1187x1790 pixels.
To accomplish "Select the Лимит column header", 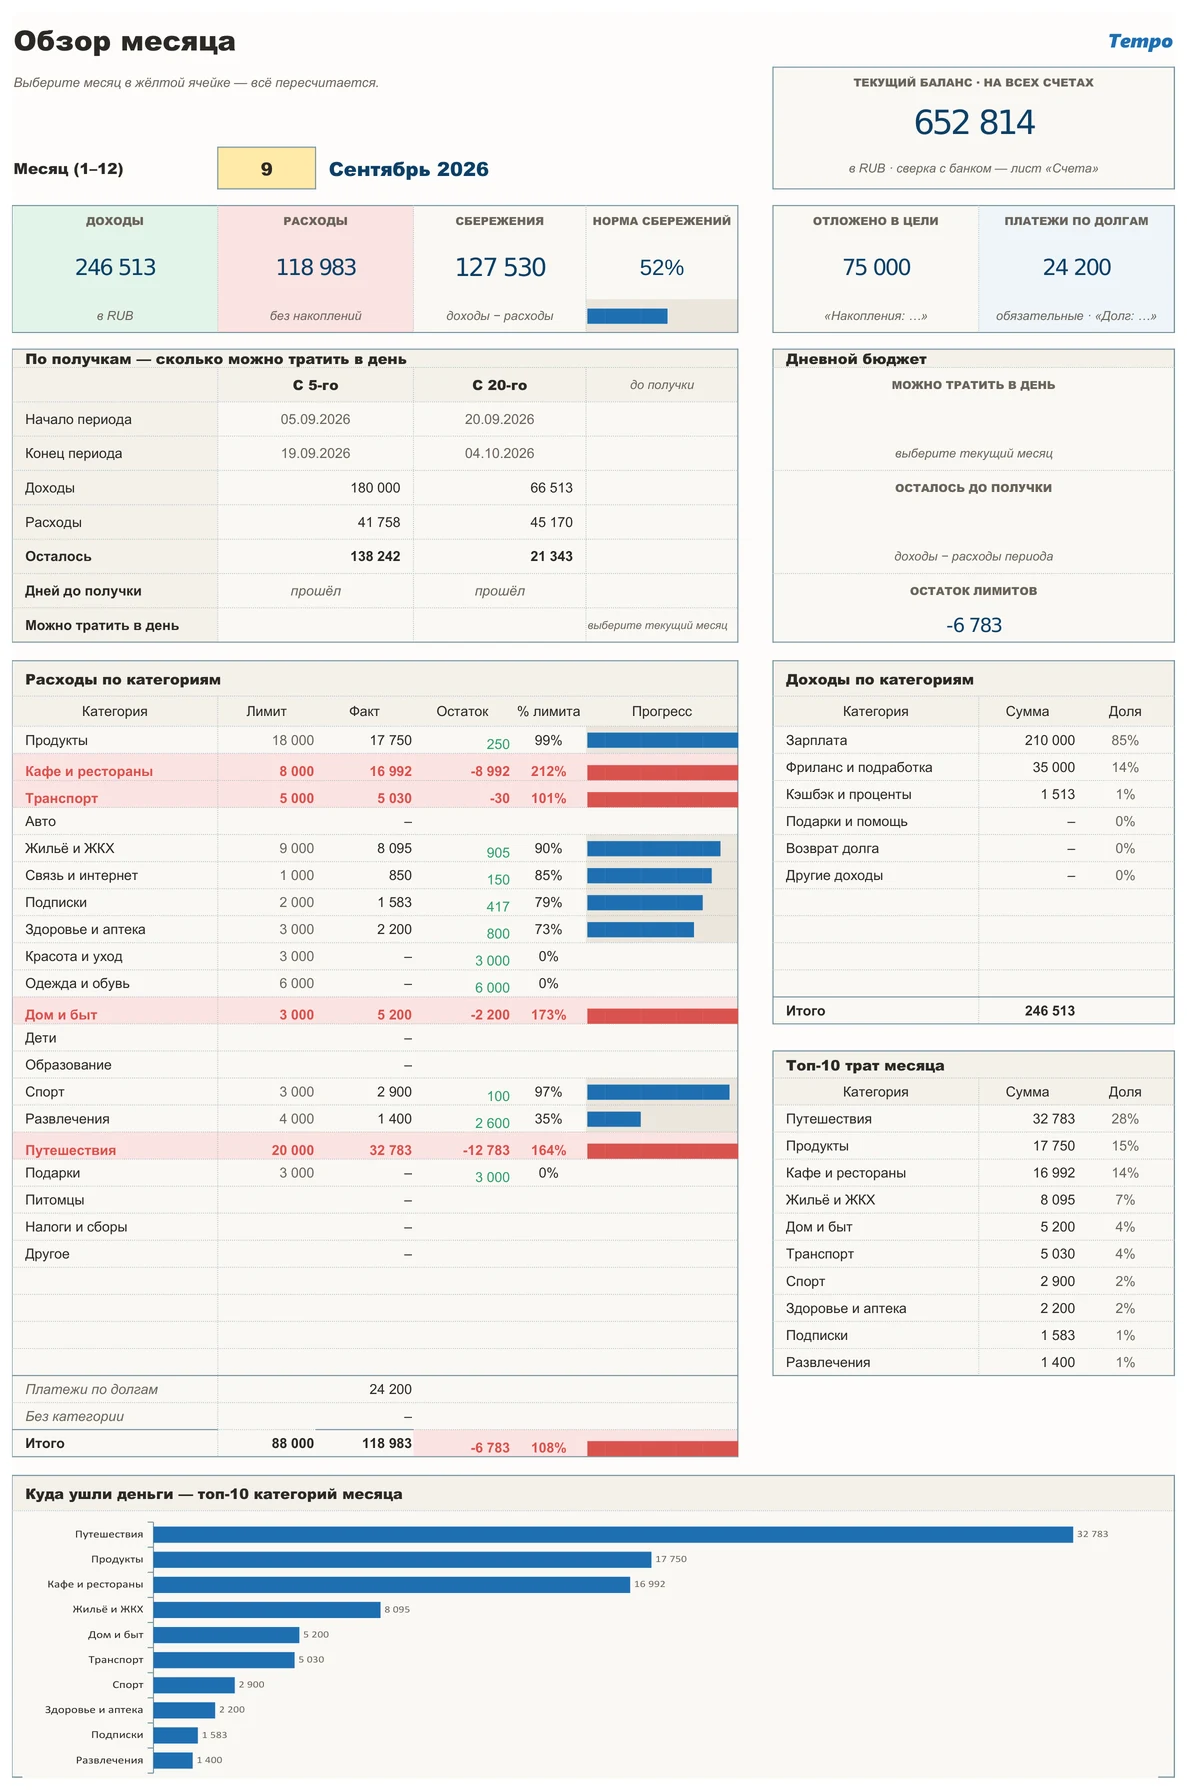I will tap(266, 711).
